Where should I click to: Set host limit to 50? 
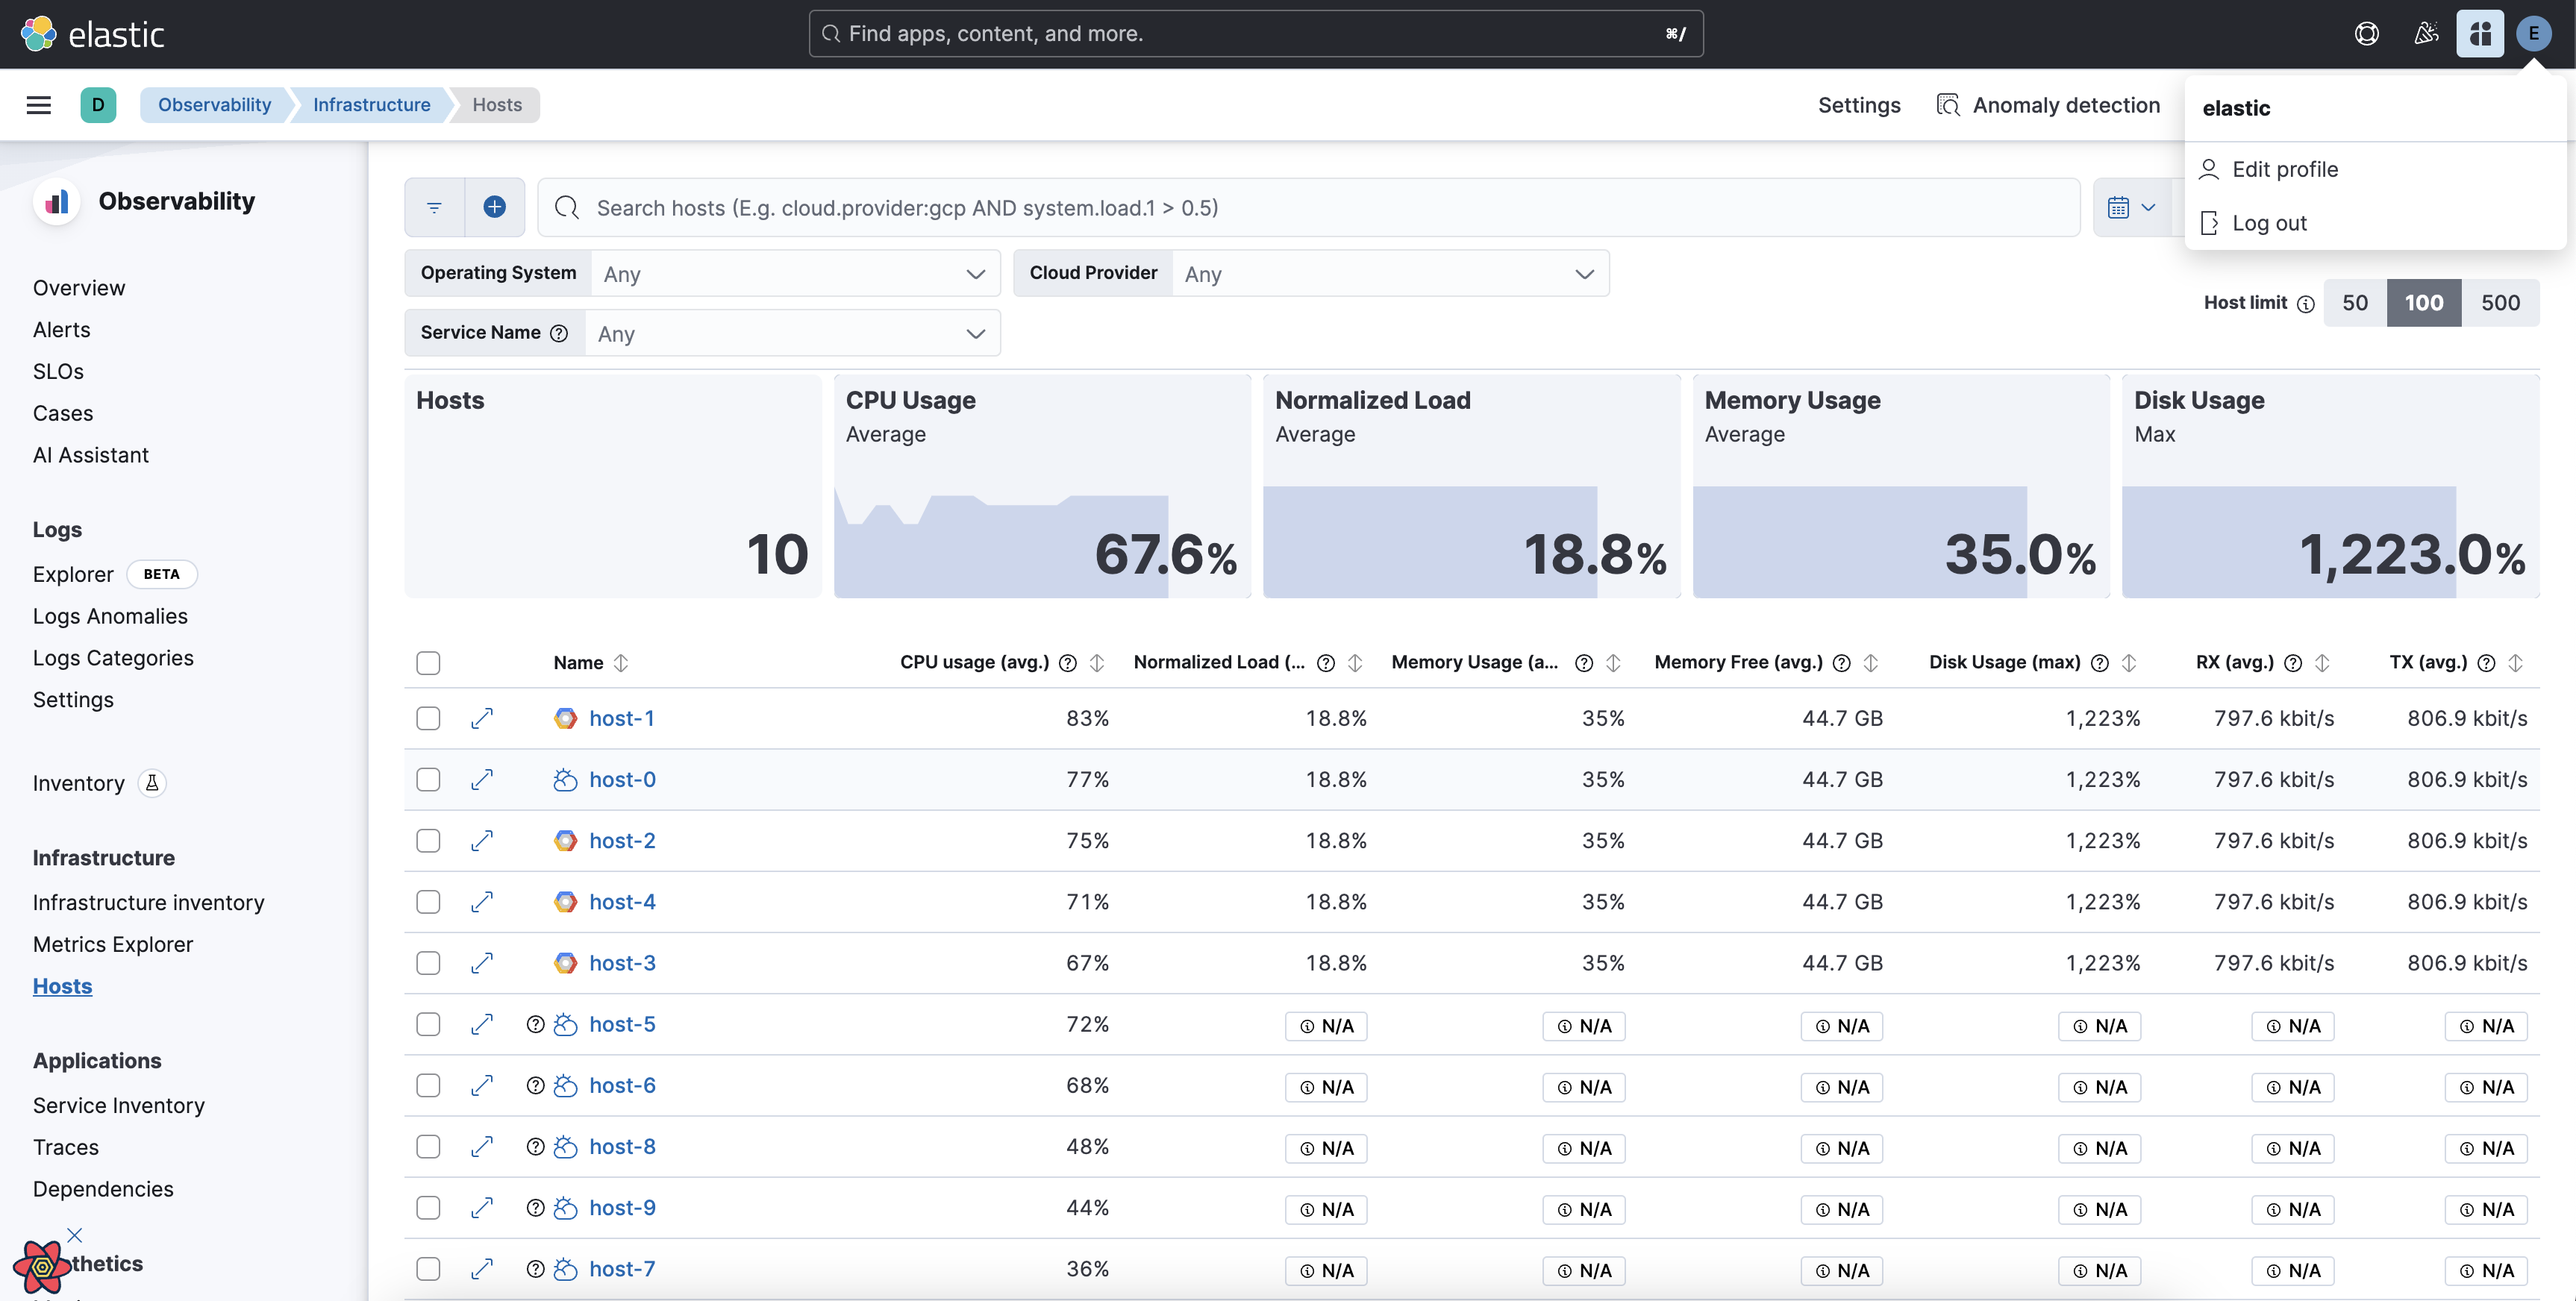click(x=2355, y=303)
